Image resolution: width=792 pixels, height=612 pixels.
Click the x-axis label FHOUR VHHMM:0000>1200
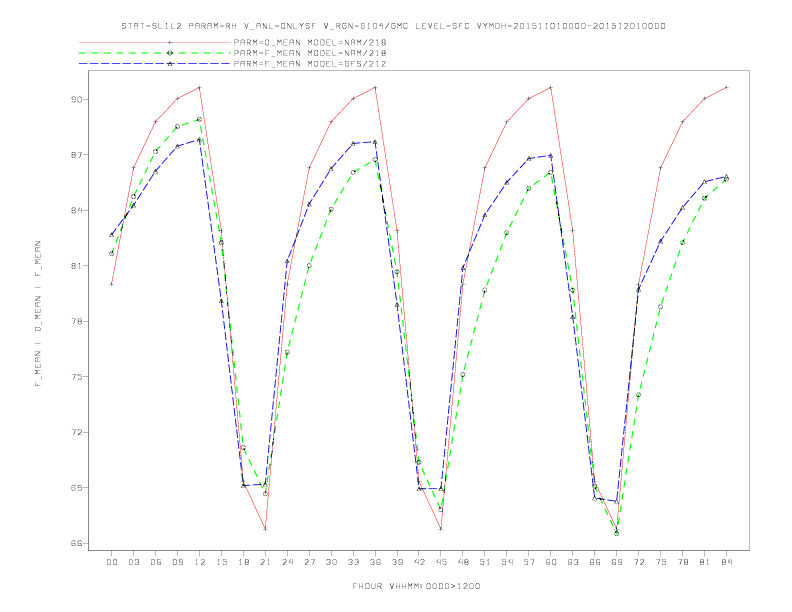(416, 586)
